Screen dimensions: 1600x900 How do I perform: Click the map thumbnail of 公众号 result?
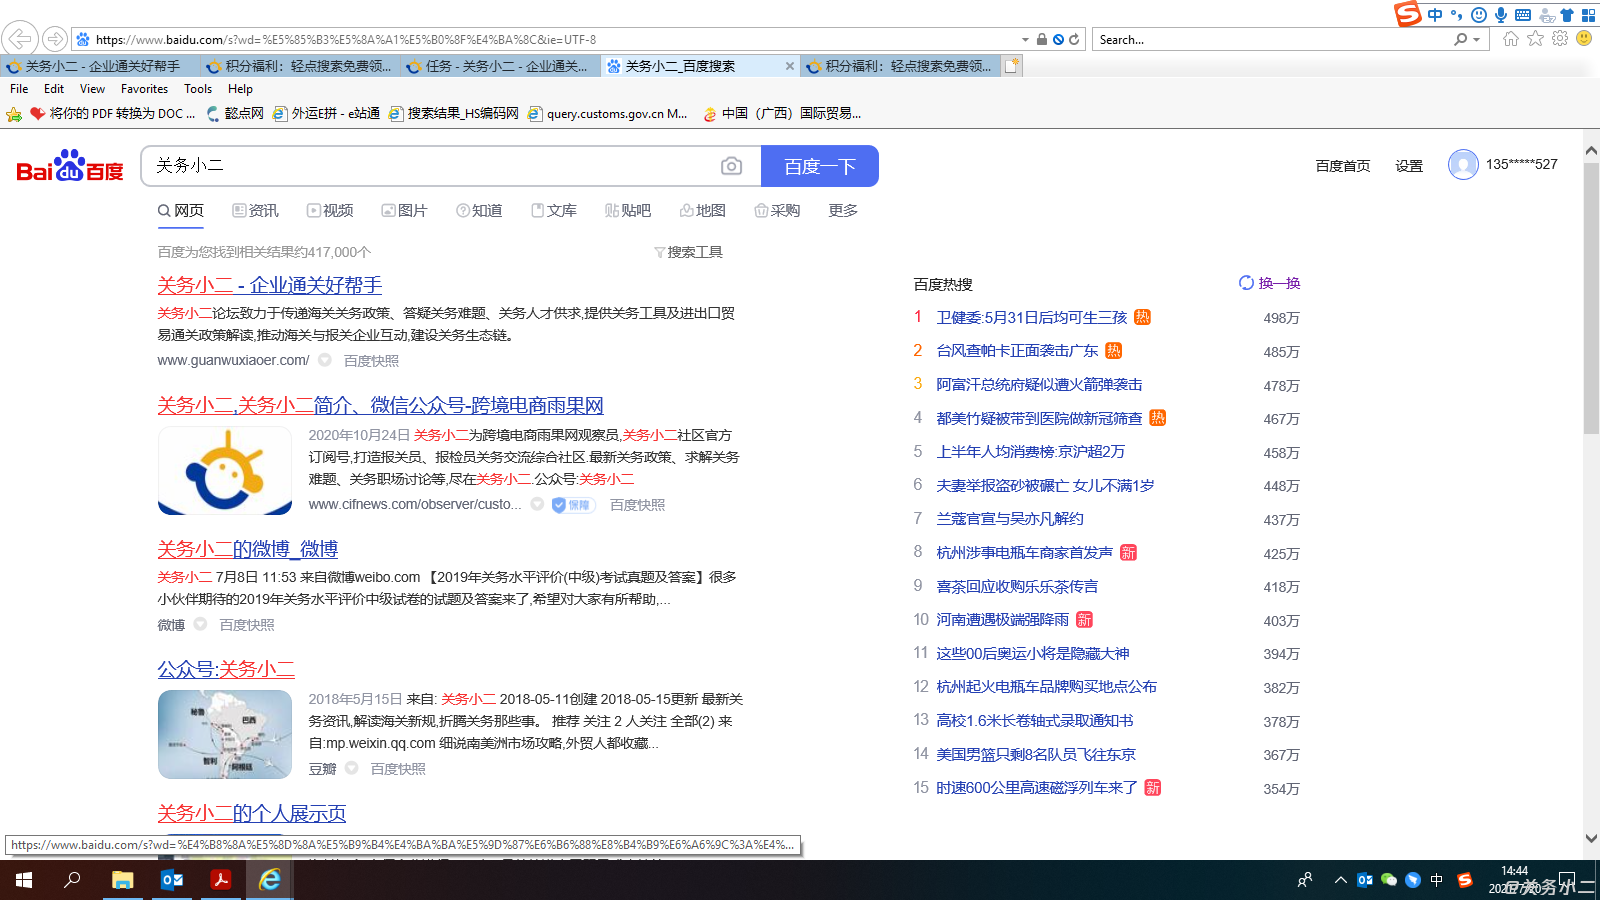pyautogui.click(x=225, y=735)
